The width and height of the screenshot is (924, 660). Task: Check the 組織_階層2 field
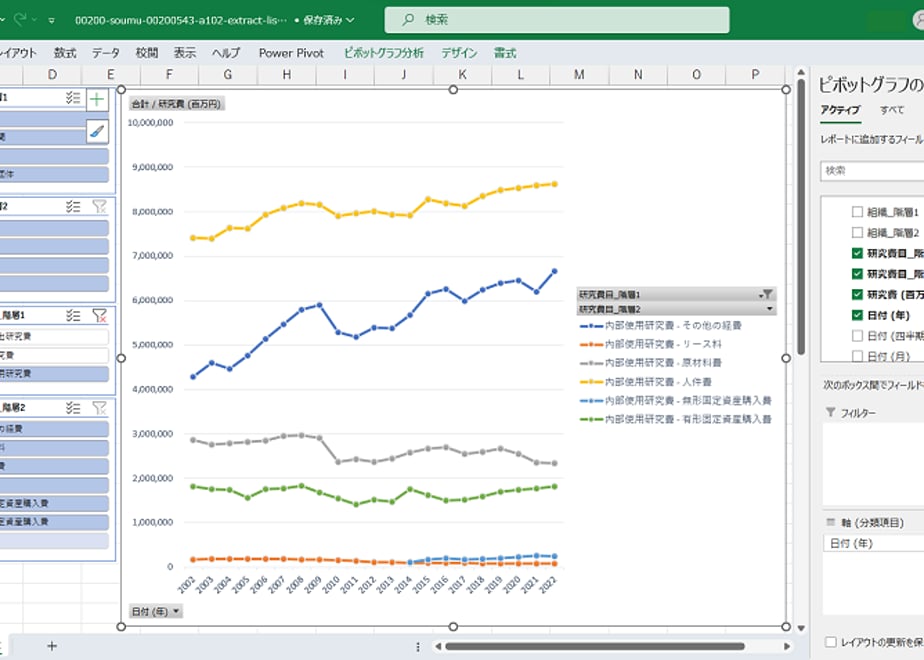[857, 232]
